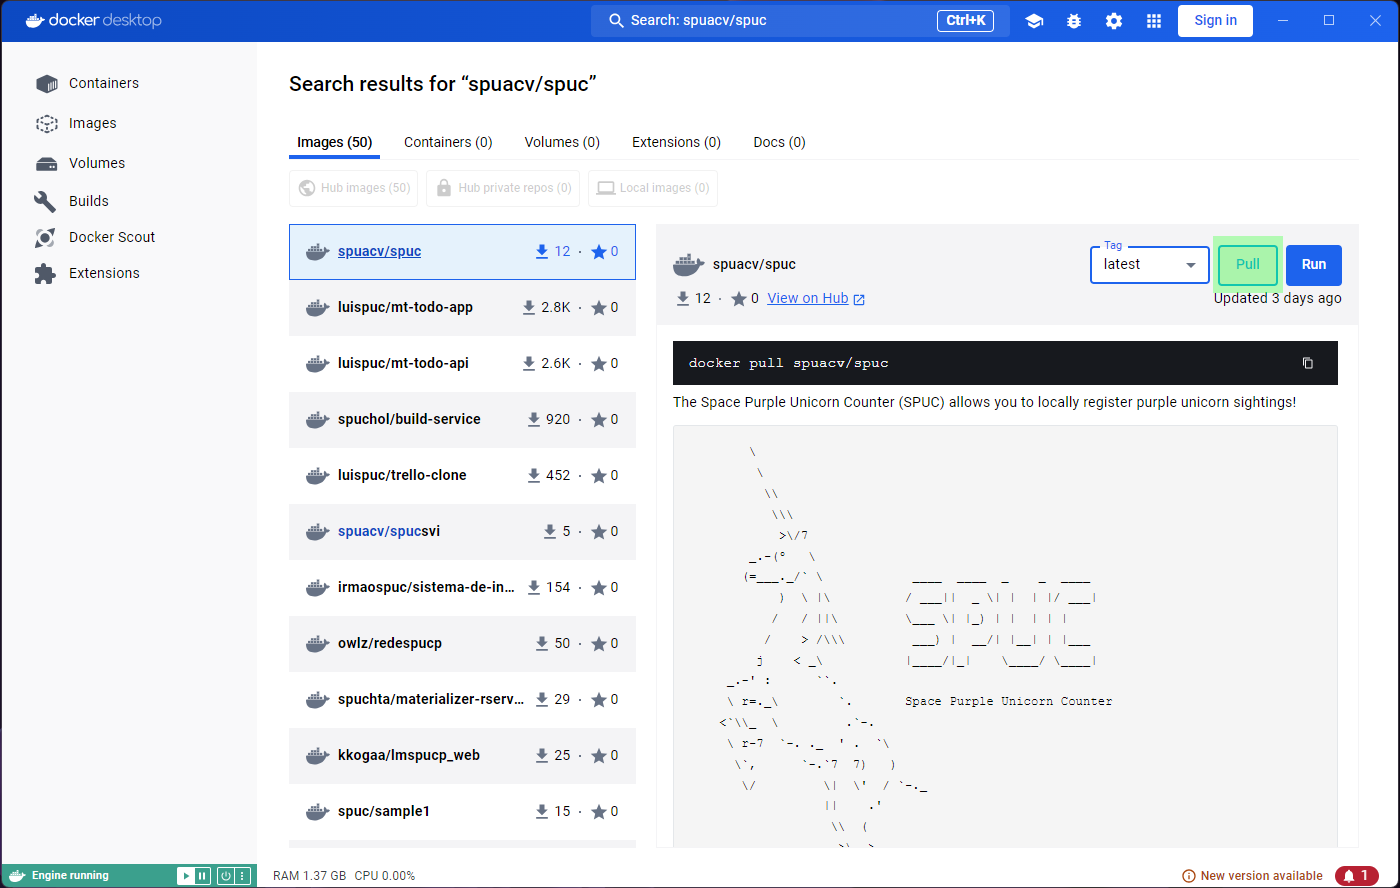This screenshot has width=1400, height=888.
Task: Click the whale icon beside spuchol/build-service
Action: click(318, 420)
